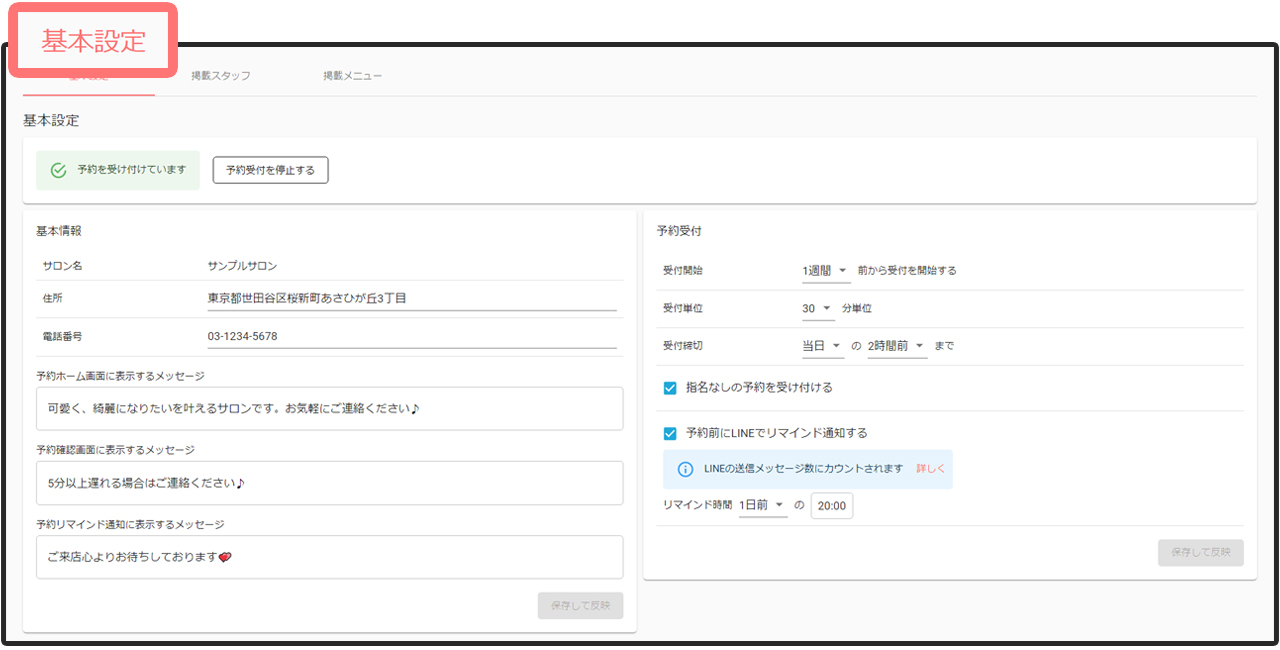Uncheck 予約前にLINEでリマインド通知する checkbox
The width and height of the screenshot is (1280, 650).
[670, 434]
